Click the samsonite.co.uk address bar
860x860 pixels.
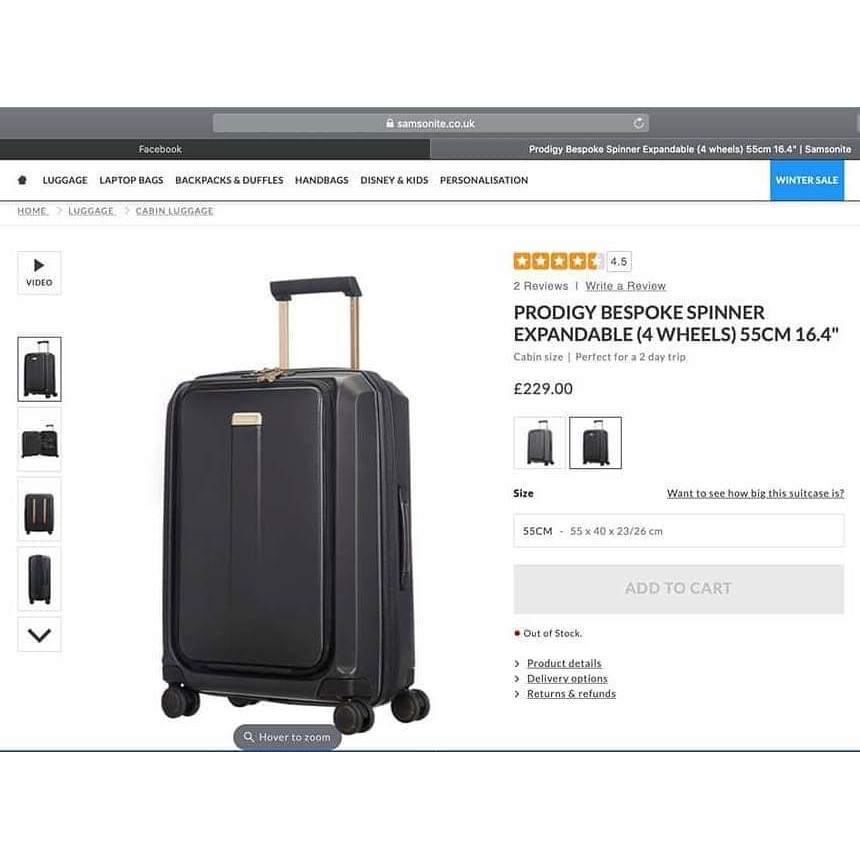pyautogui.click(x=431, y=123)
